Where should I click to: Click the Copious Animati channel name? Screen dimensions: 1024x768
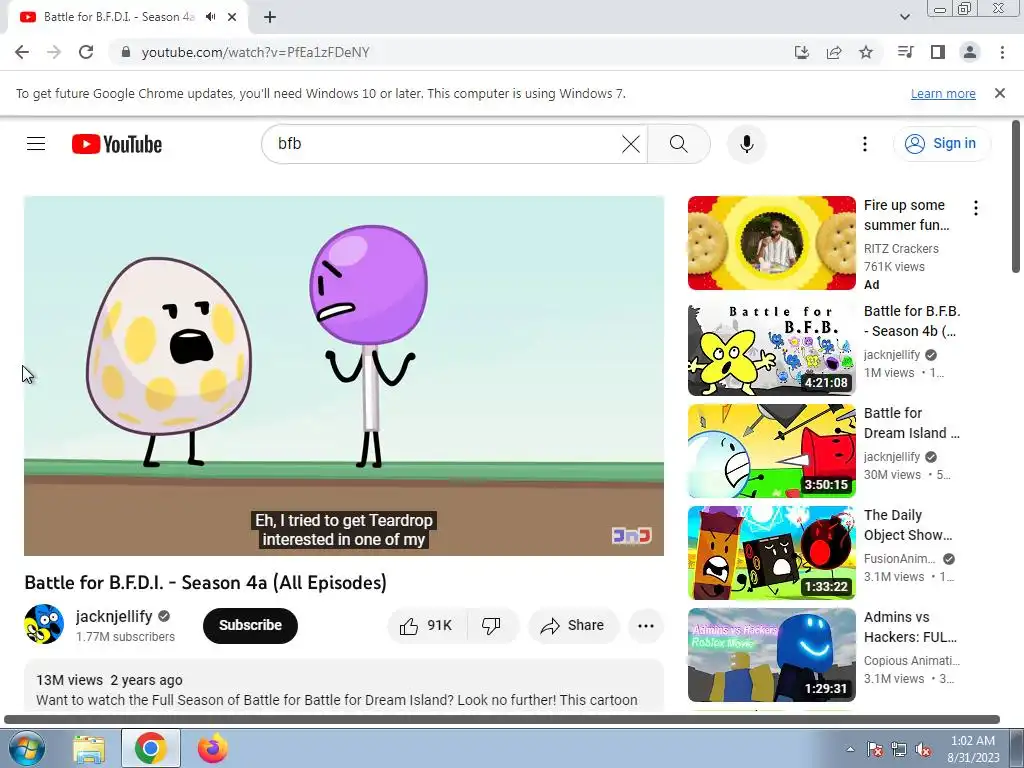[911, 661]
